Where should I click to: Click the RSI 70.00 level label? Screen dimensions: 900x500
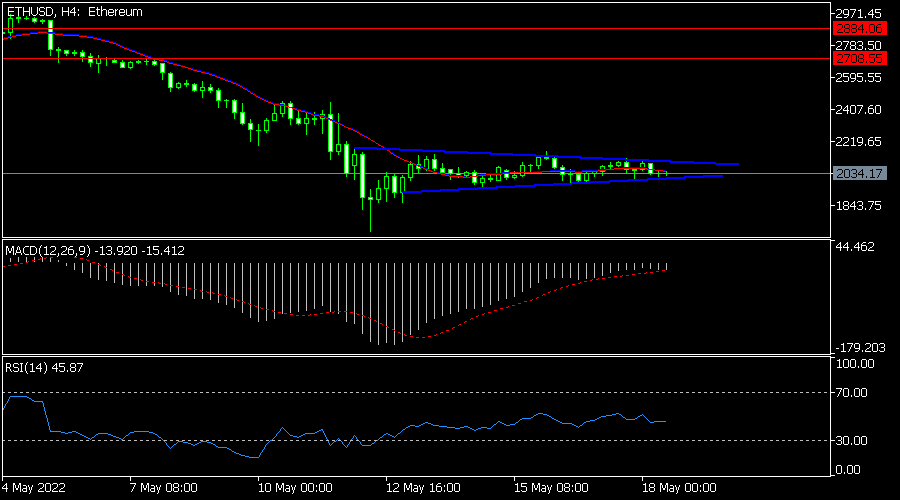coord(852,393)
